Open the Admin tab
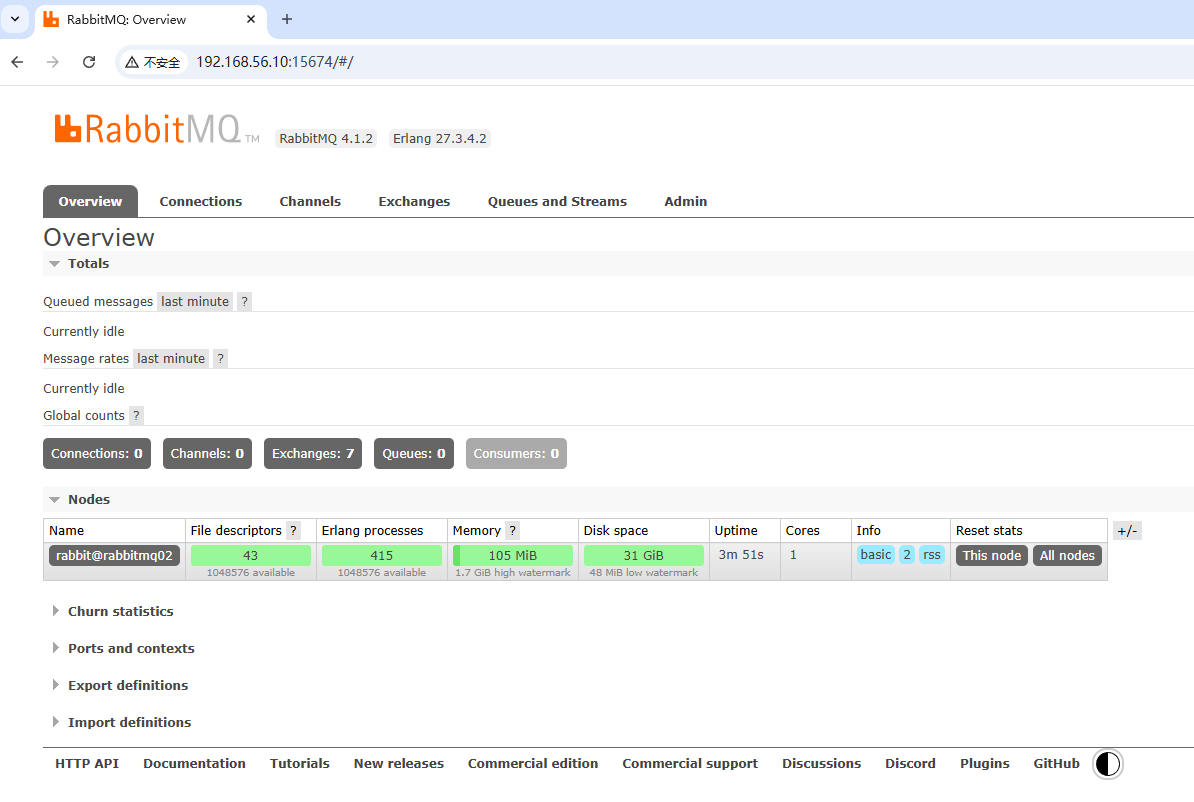Viewport: 1194px width, 802px height. (x=685, y=202)
